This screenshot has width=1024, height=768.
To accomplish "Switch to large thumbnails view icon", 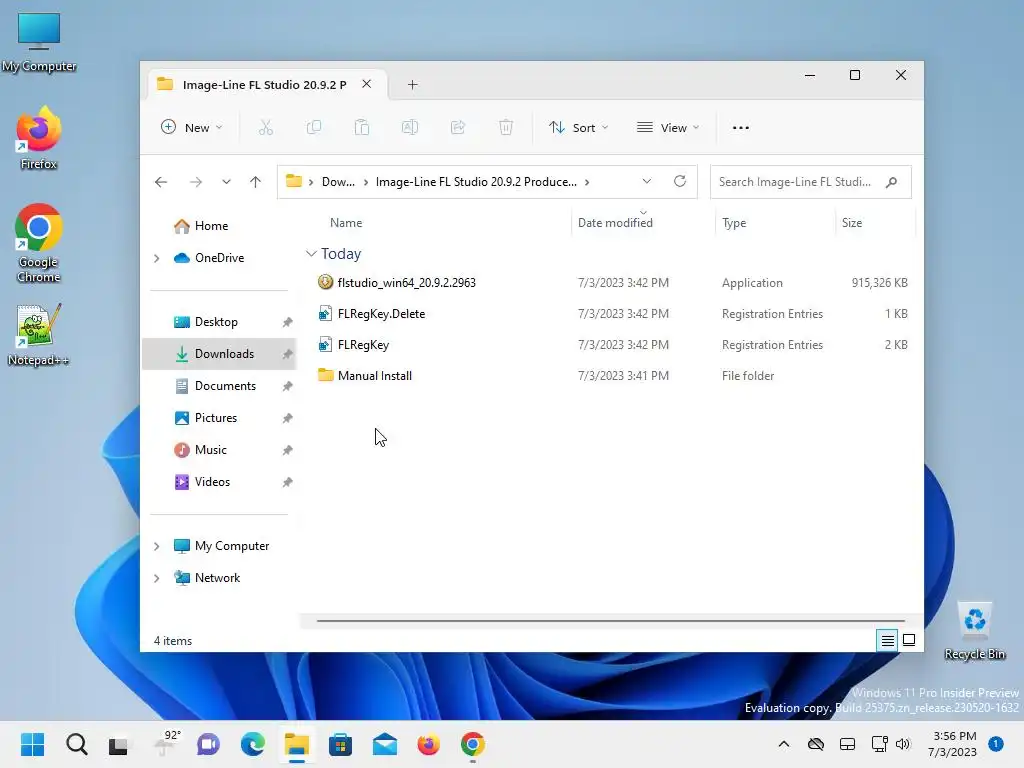I will (x=908, y=640).
